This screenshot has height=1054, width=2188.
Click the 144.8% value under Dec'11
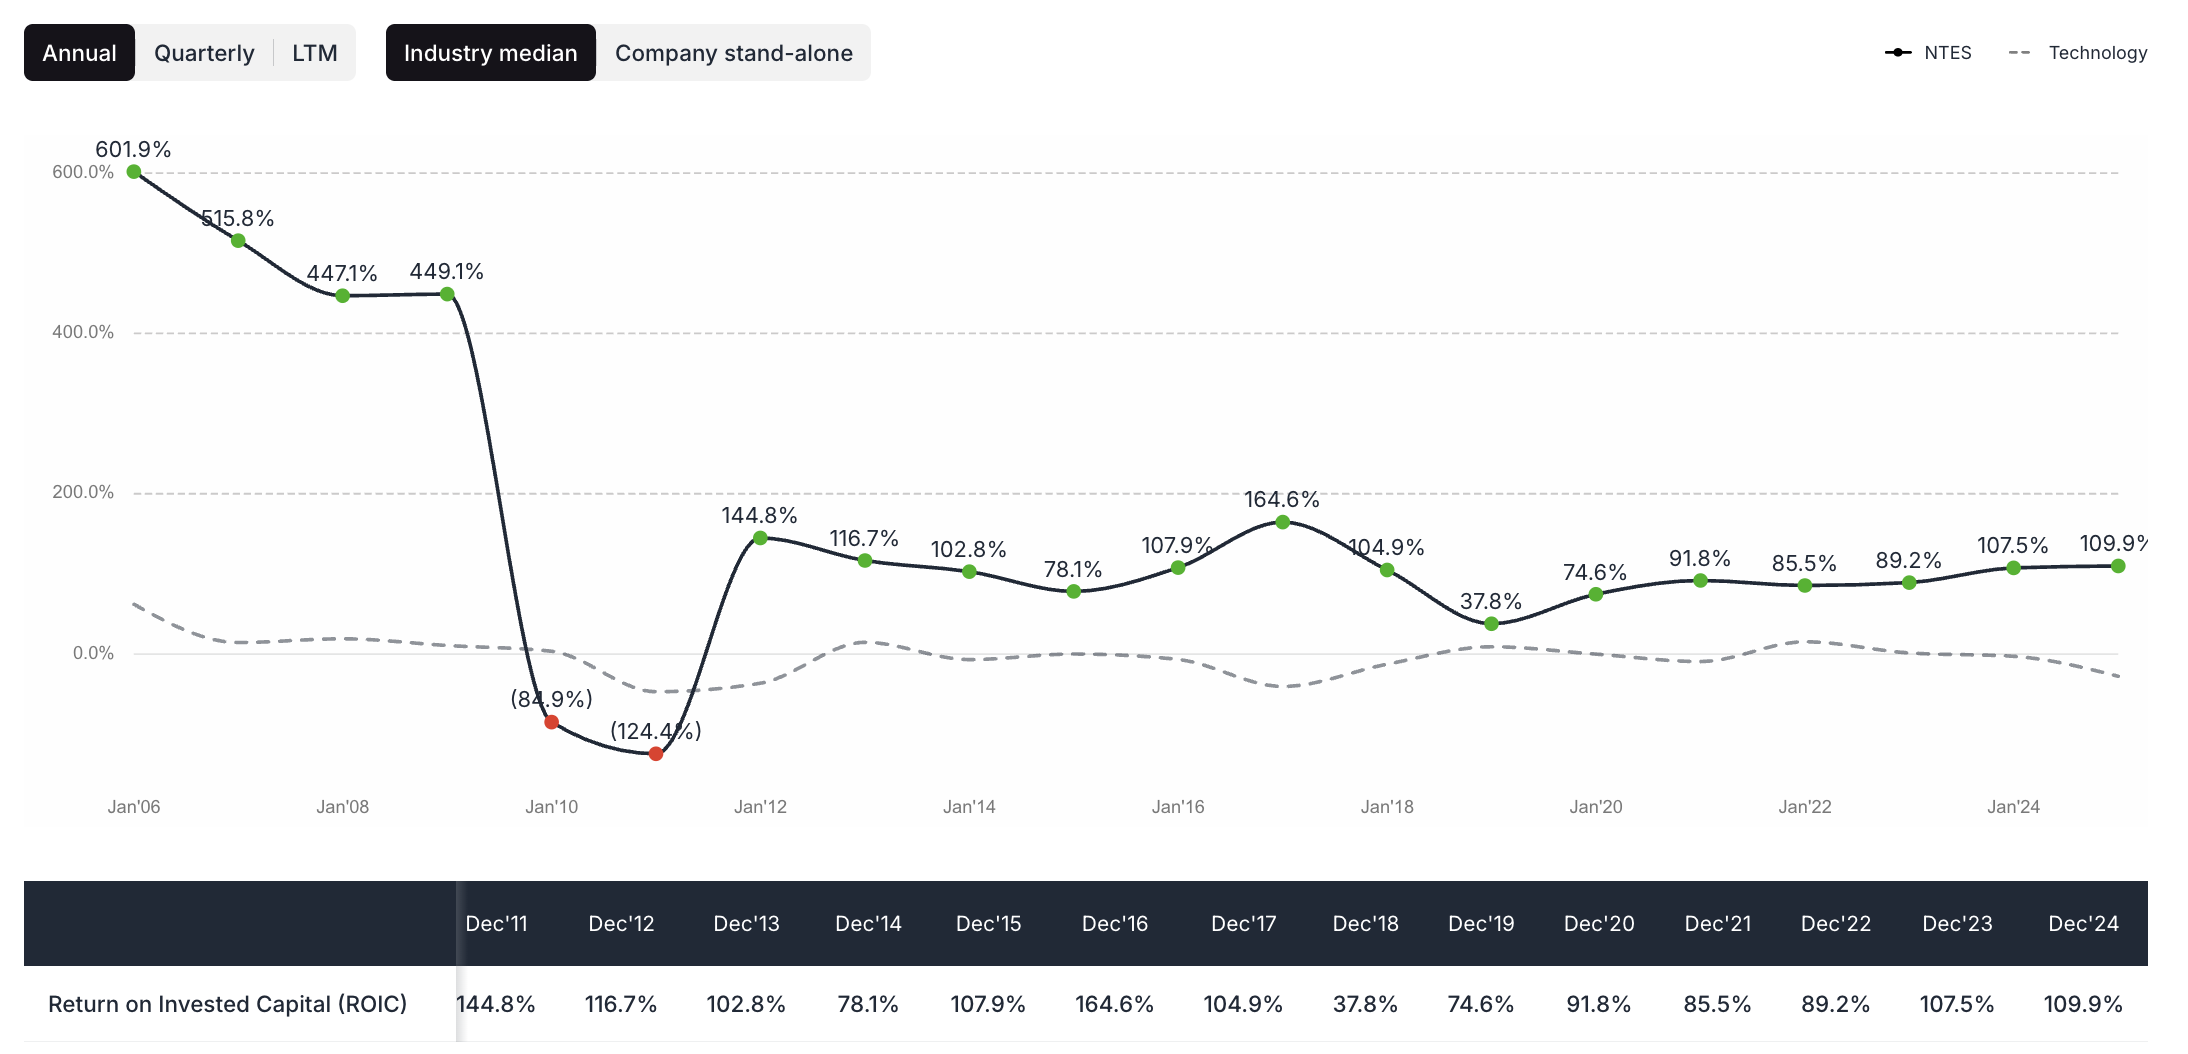pos(498,1004)
